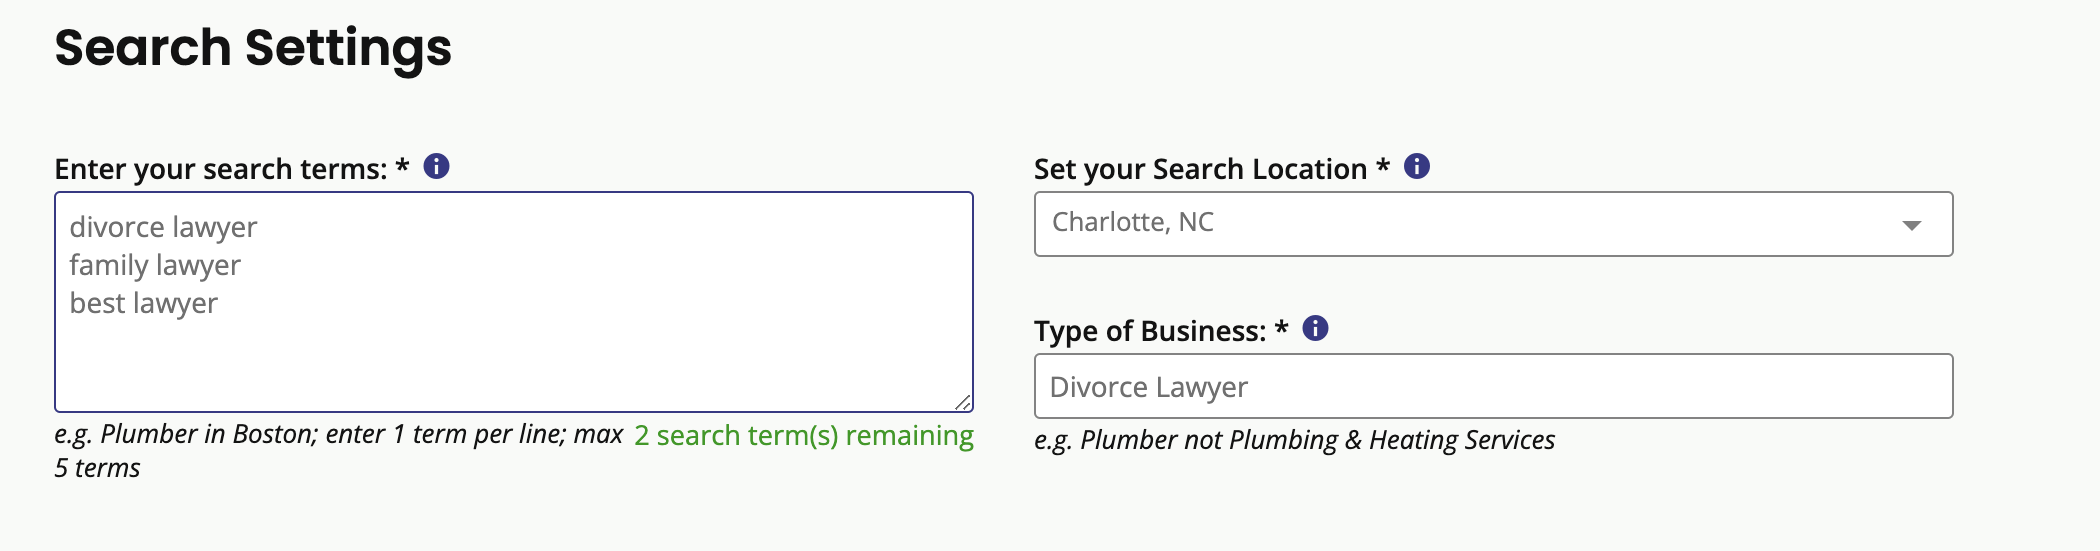
Task: Place cursor on the 'family lawyer' line
Action: tap(155, 266)
